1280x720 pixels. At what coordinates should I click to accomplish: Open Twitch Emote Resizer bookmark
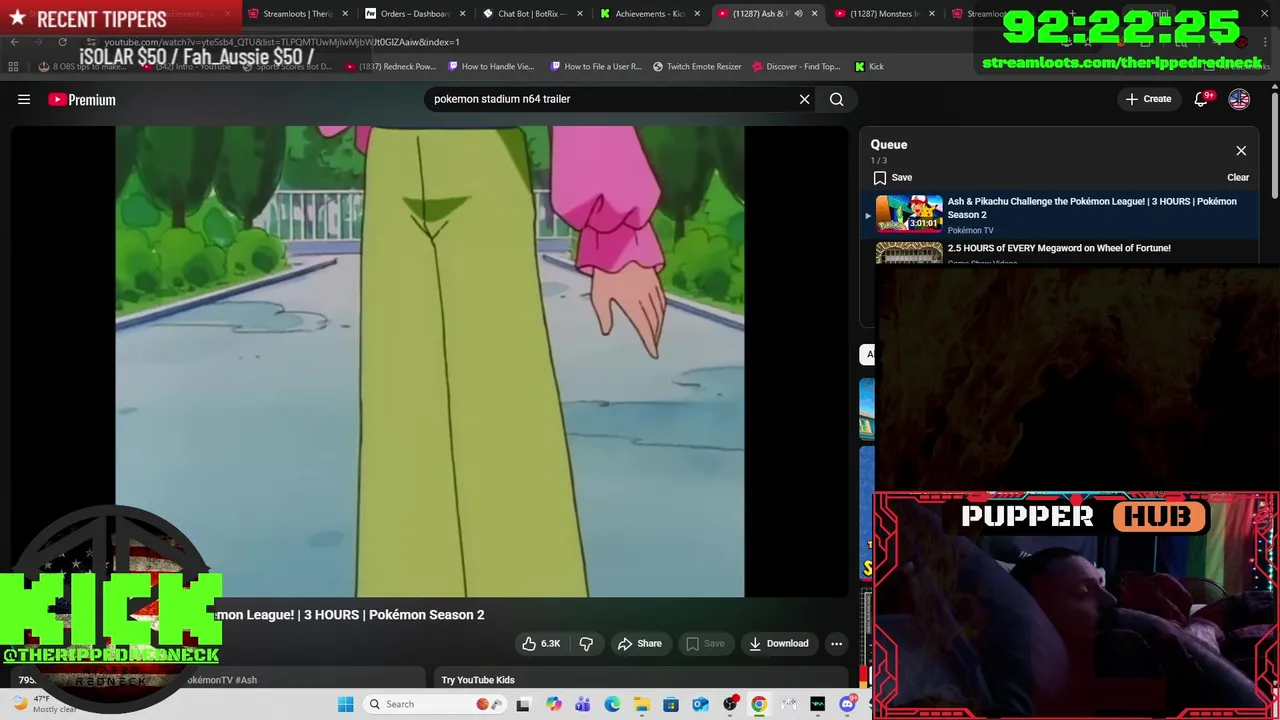[x=697, y=67]
